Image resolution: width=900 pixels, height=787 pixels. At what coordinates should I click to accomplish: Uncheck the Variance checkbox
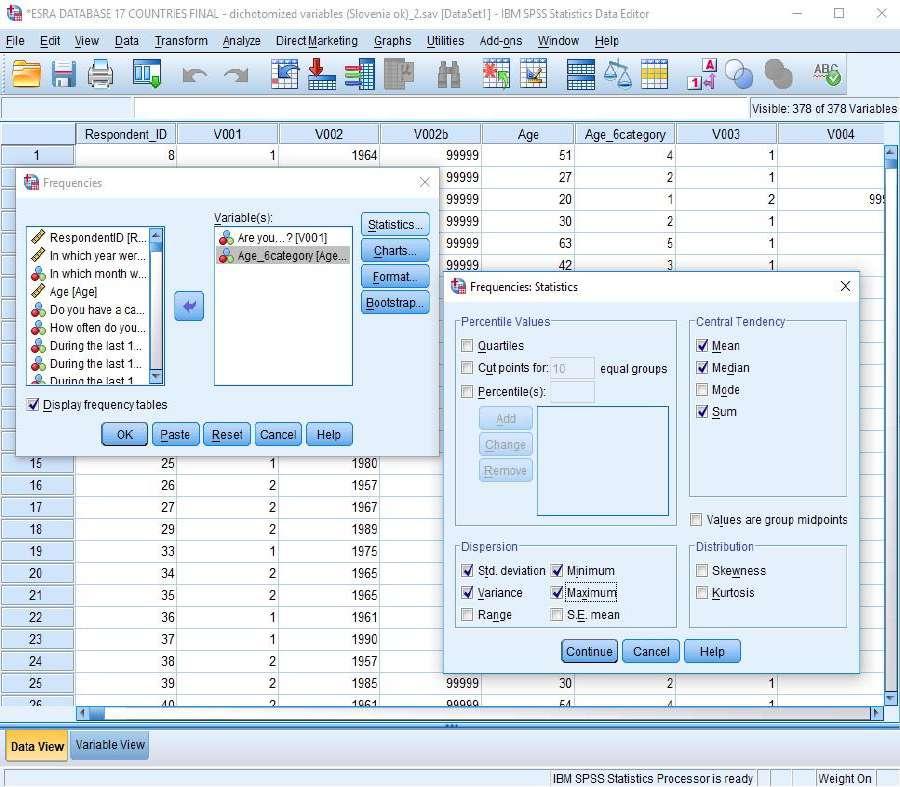(467, 592)
